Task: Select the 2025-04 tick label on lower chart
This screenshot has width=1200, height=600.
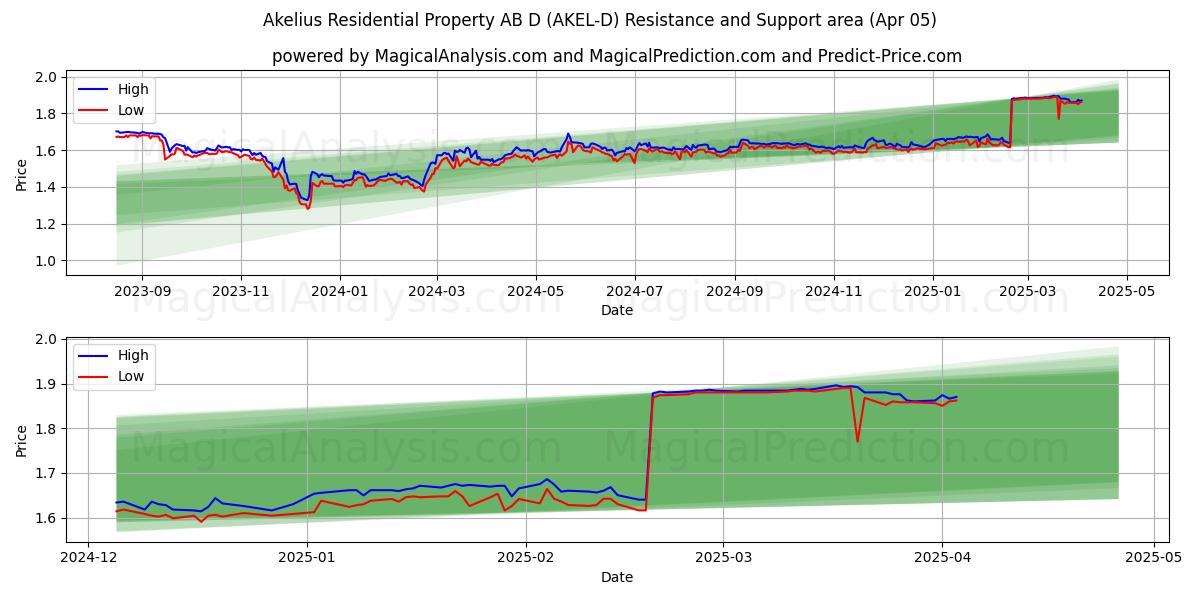Action: 942,557
